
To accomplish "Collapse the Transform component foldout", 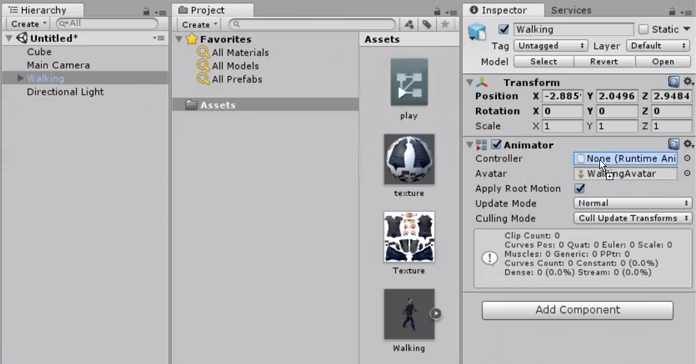I will pos(470,82).
